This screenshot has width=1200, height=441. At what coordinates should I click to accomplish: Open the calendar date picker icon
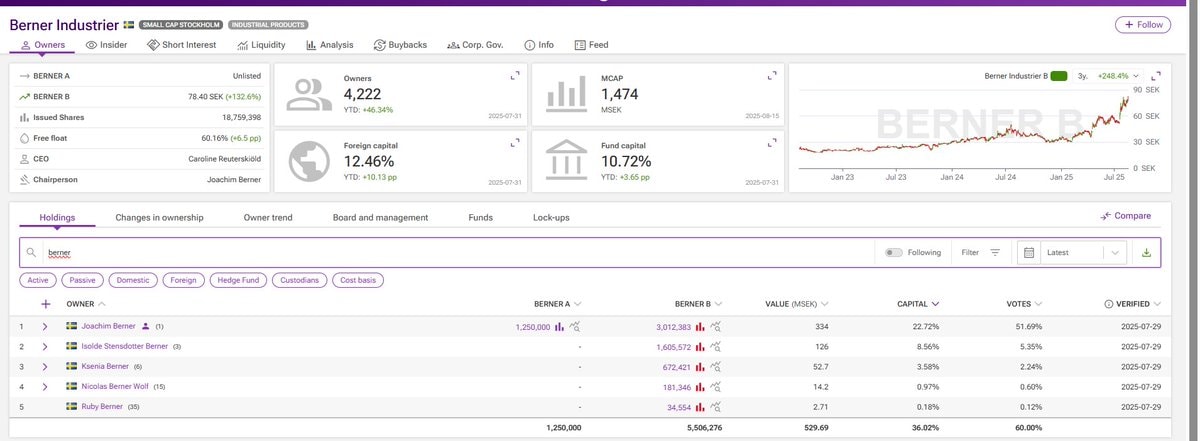[1029, 253]
